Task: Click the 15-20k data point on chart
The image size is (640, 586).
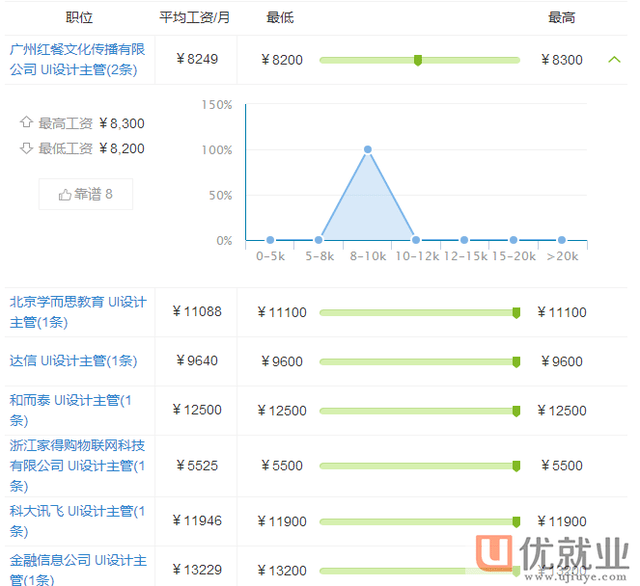Action: 513,240
